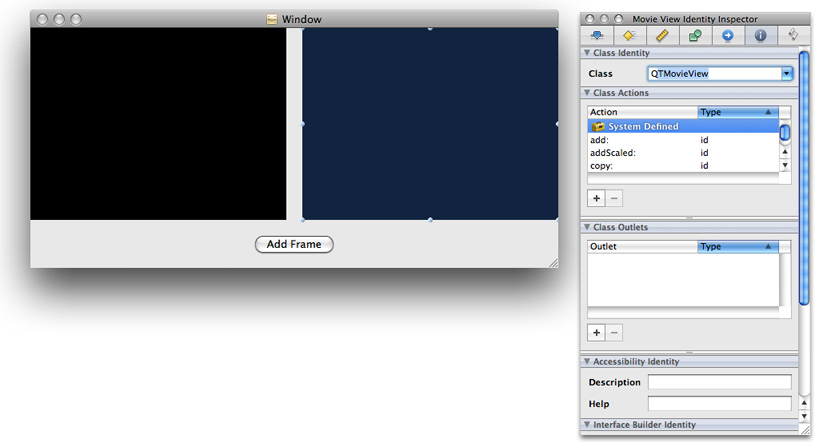Image resolution: width=815 pixels, height=443 pixels.
Task: Open the Size inspector ruler tab
Action: 662,35
